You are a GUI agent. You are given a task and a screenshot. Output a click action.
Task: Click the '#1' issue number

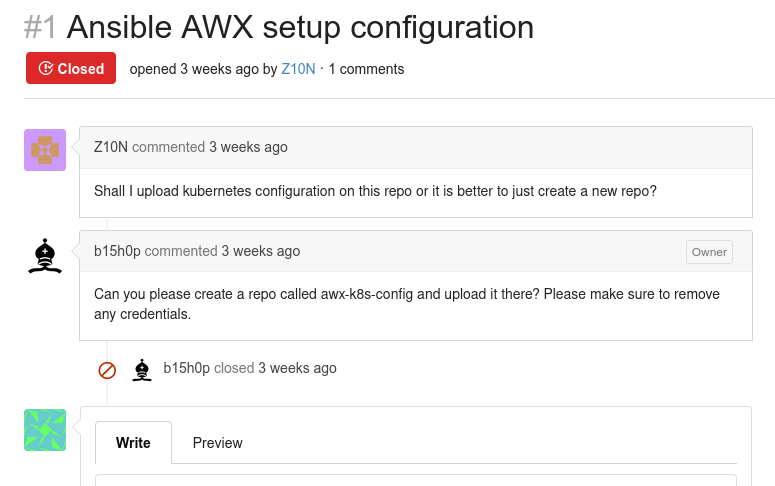click(x=40, y=27)
